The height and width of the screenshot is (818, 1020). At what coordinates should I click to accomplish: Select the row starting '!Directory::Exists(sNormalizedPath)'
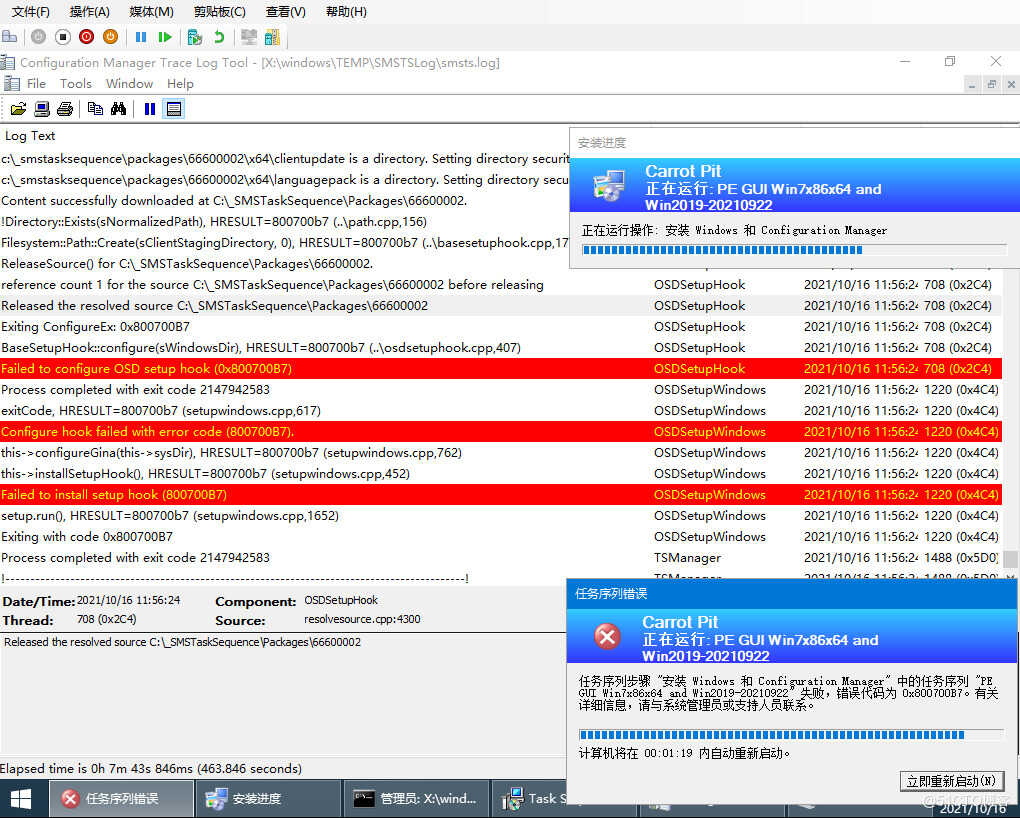pyautogui.click(x=284, y=222)
